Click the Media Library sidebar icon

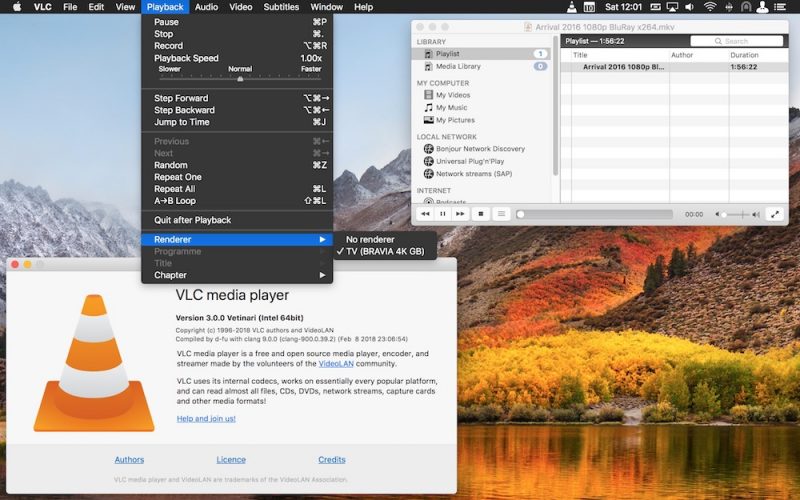coord(429,66)
